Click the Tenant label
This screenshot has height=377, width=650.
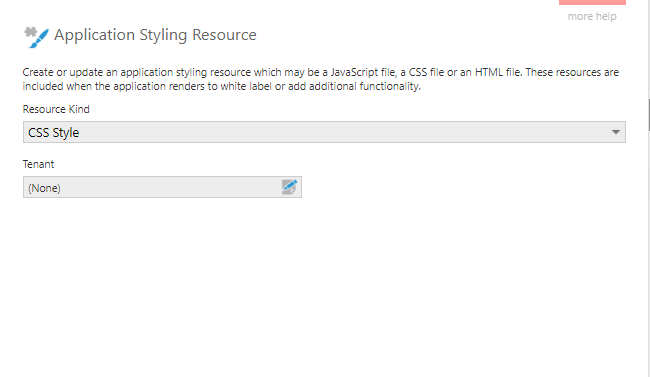(38, 164)
